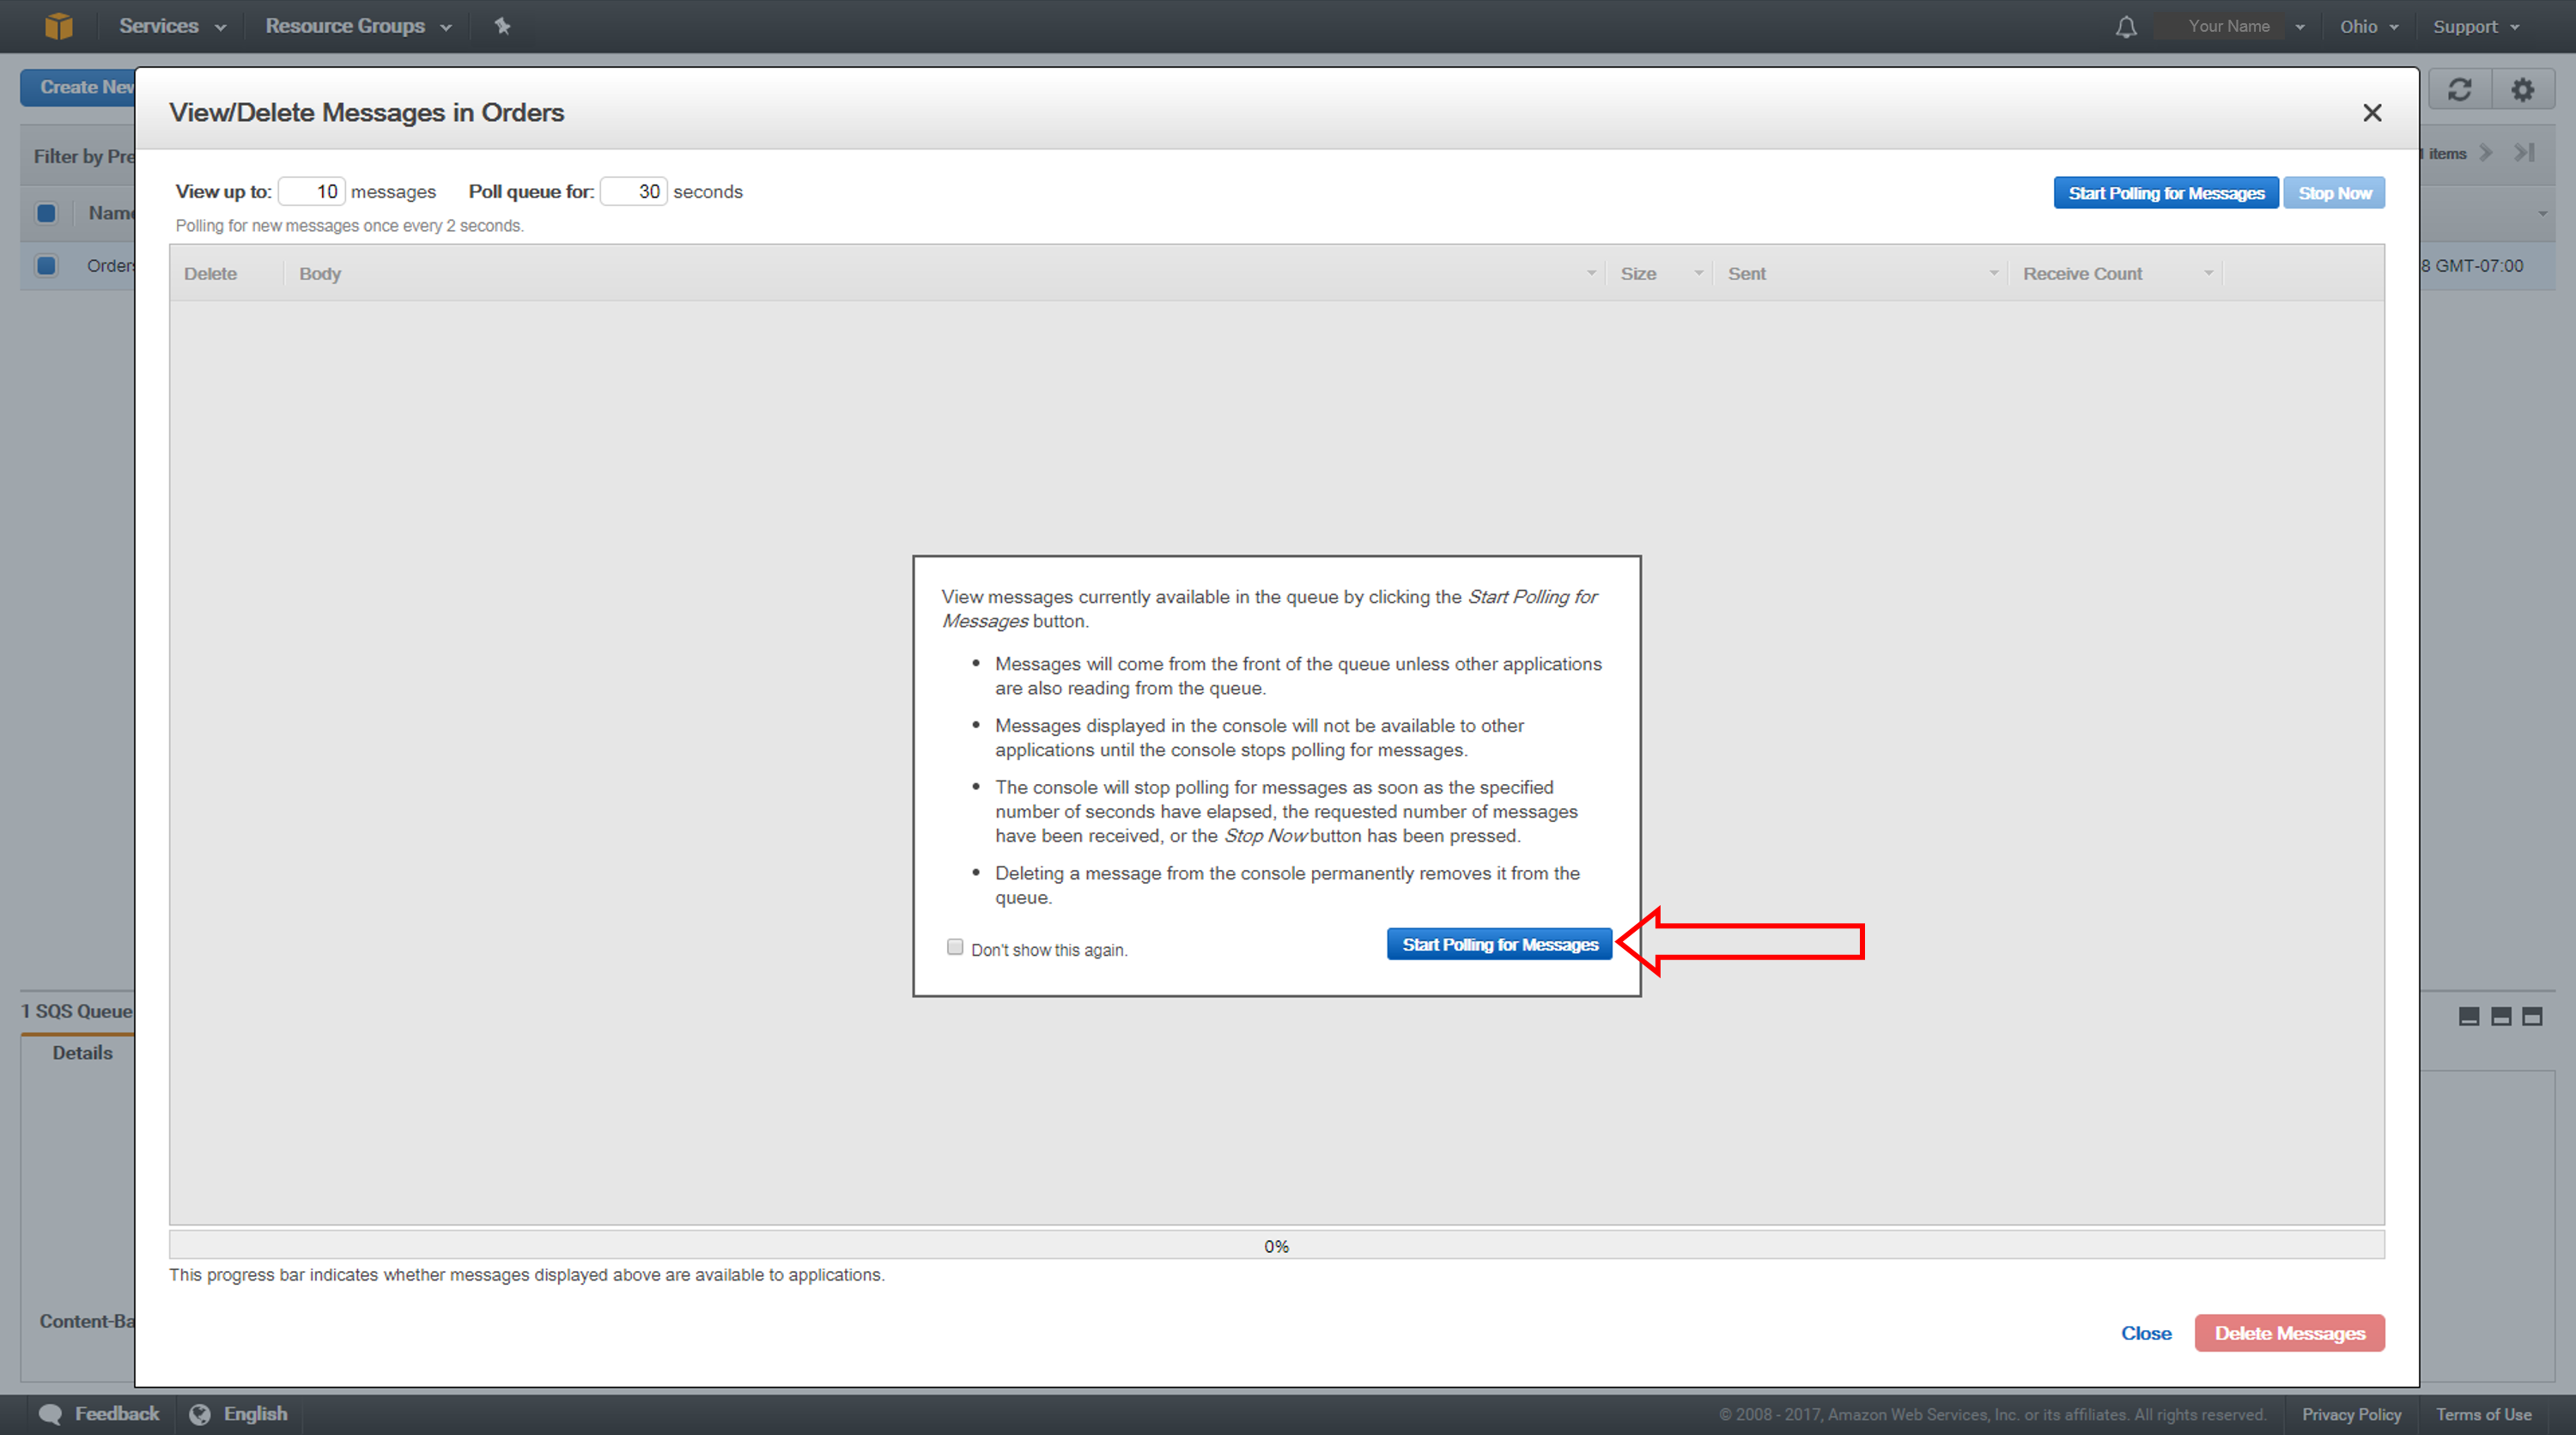
Task: Enable Don't show this again checkbox
Action: pos(956,947)
